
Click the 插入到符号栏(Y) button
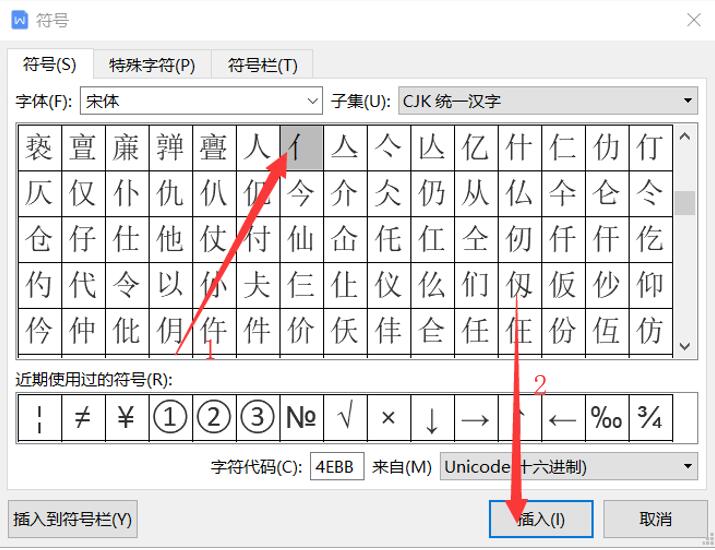73,519
